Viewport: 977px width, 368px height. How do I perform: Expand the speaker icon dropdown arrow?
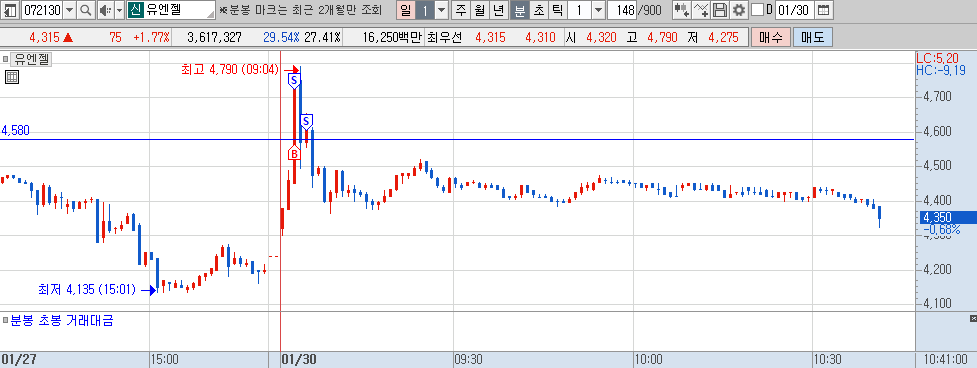coord(119,10)
